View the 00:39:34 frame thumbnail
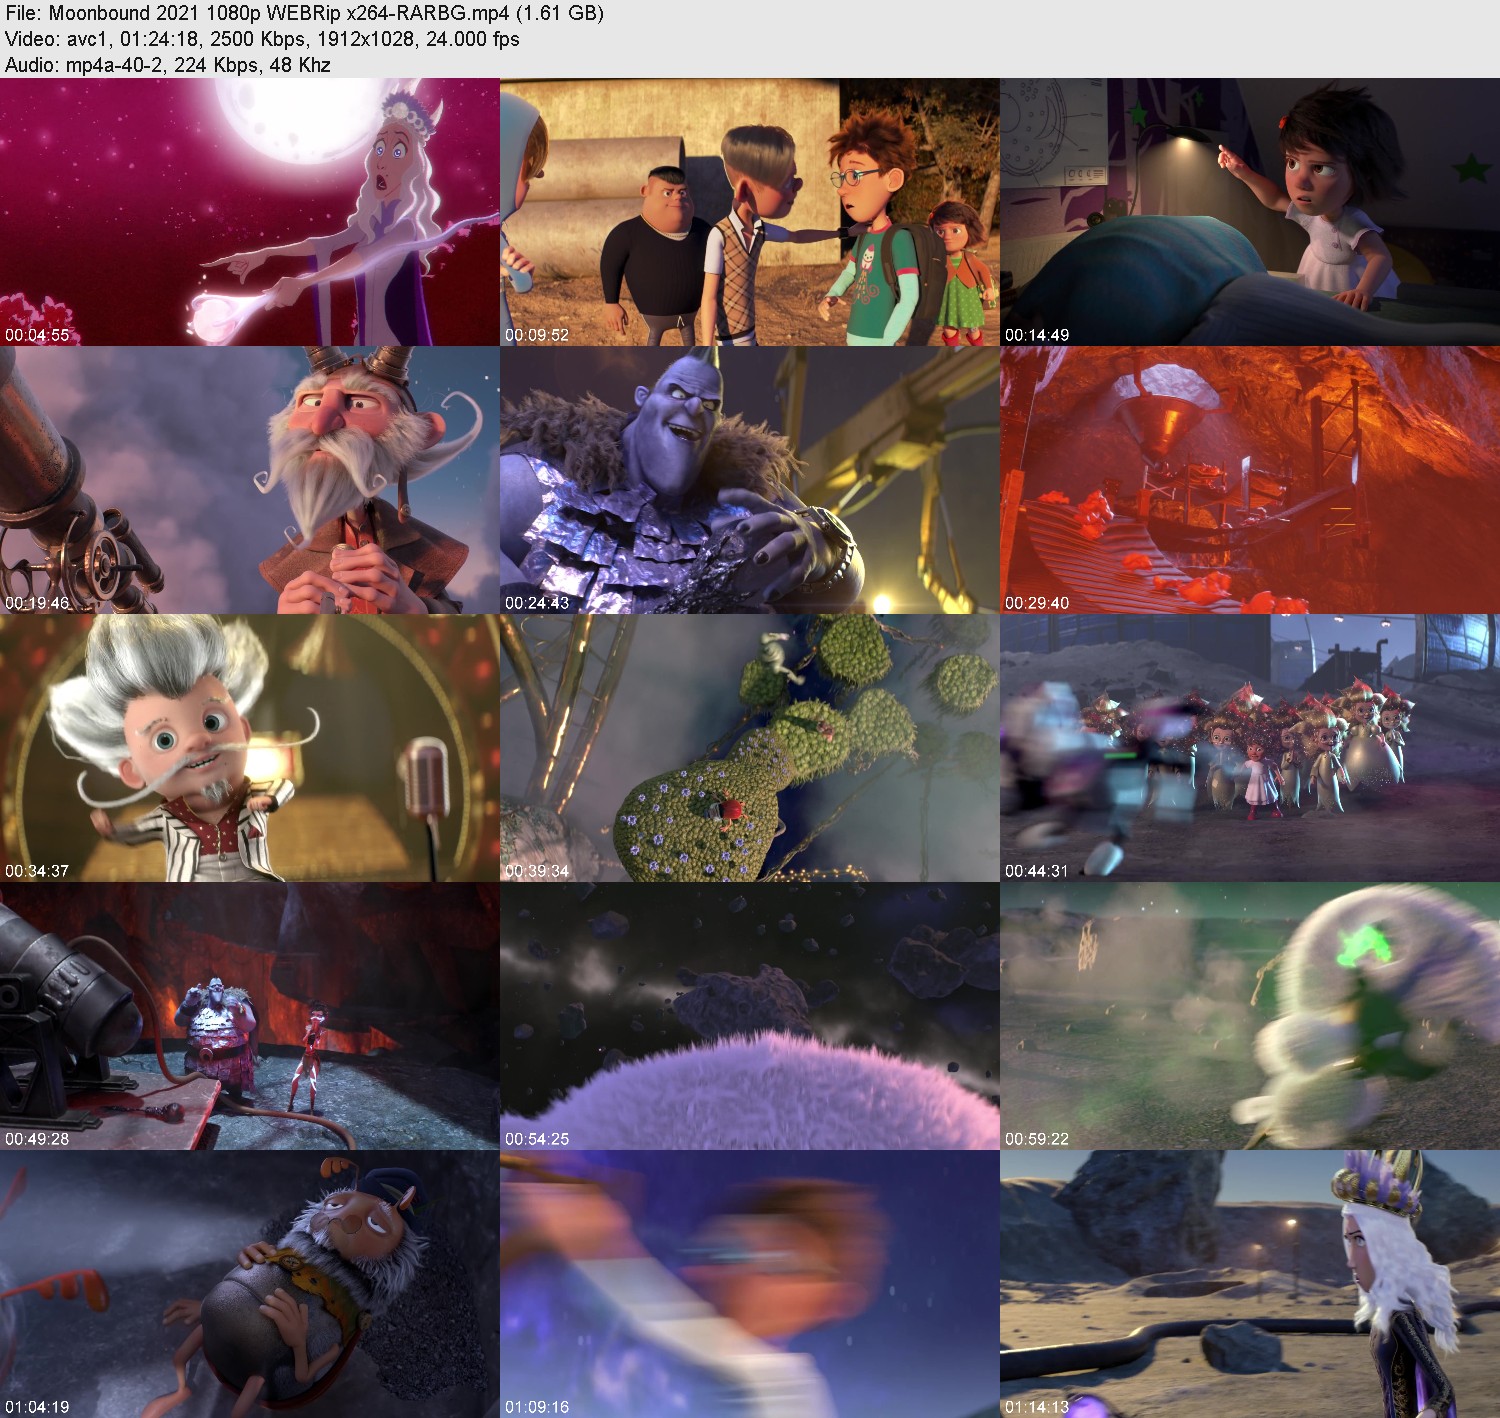The width and height of the screenshot is (1500, 1418). pos(749,748)
